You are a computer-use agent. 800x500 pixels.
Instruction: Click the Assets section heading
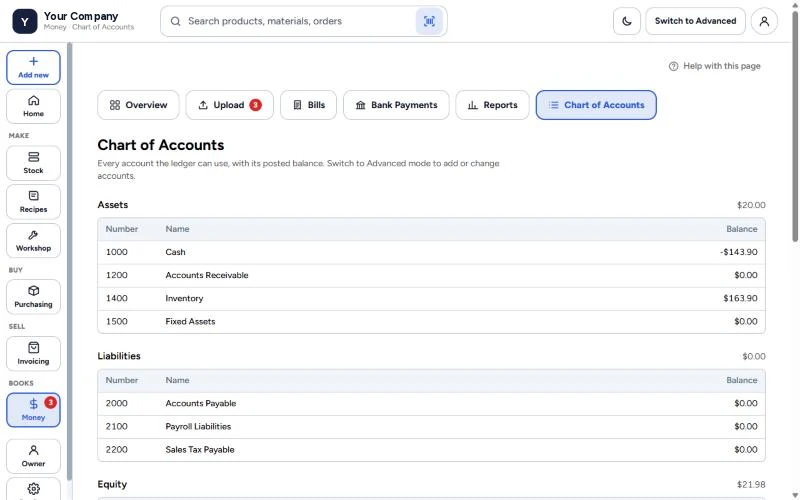[x=113, y=205]
